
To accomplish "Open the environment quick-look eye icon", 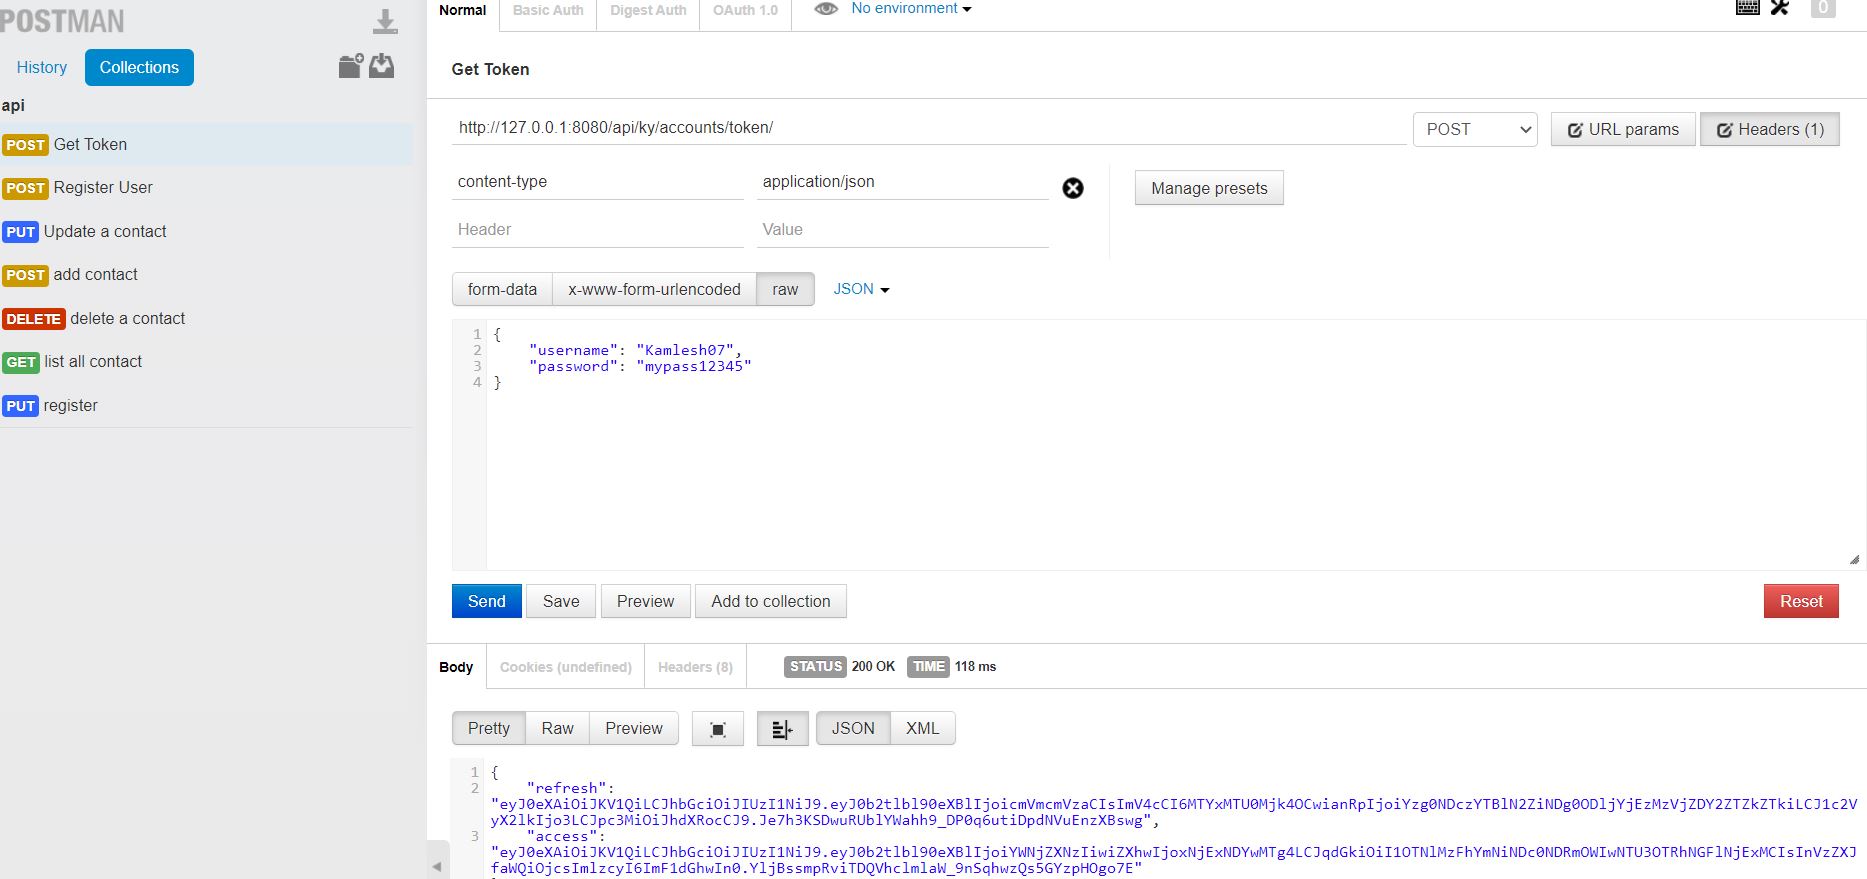I will (826, 9).
